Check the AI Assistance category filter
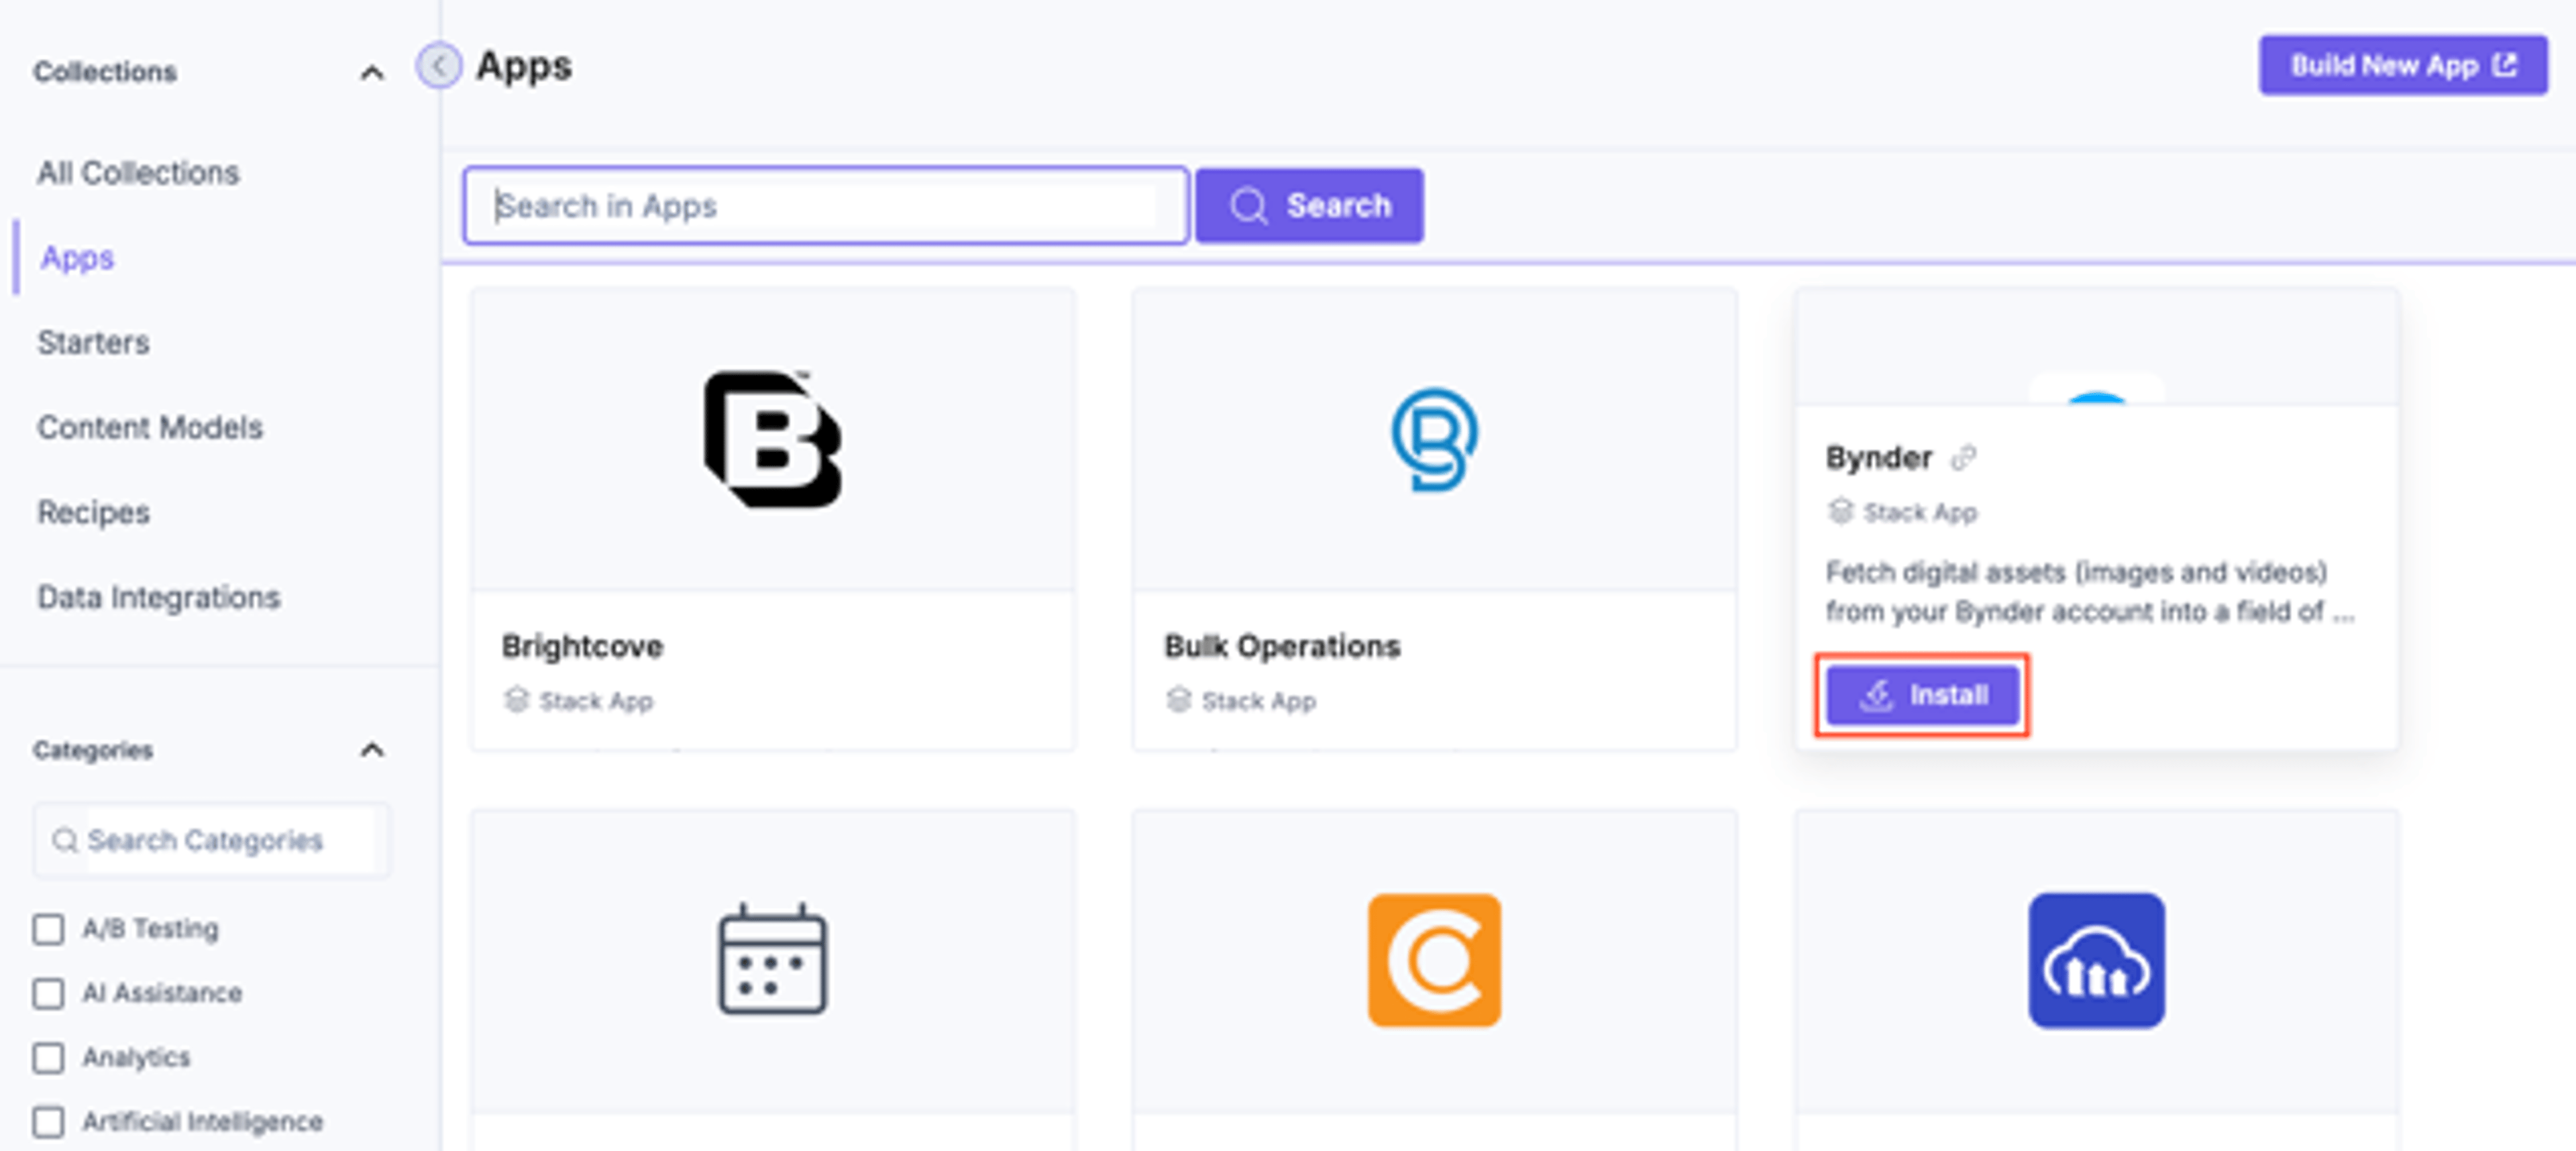2576x1151 pixels. tap(48, 993)
